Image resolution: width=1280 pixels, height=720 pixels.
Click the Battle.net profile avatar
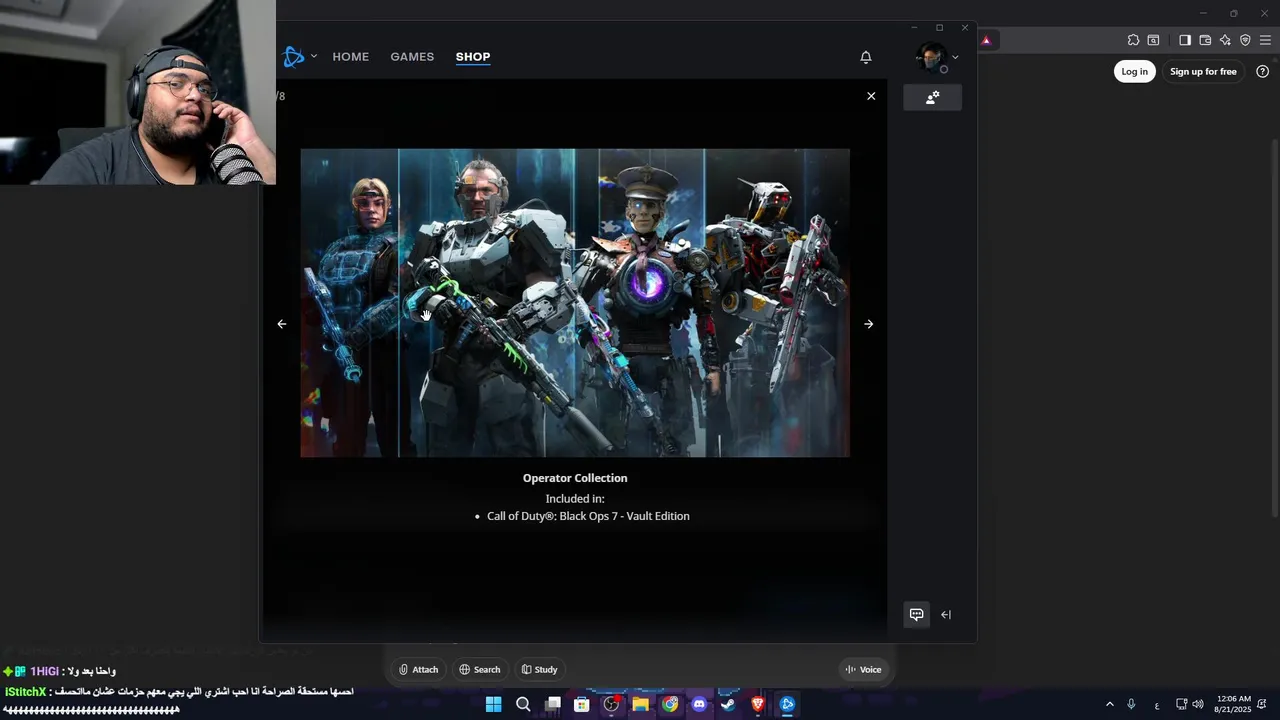coord(931,58)
